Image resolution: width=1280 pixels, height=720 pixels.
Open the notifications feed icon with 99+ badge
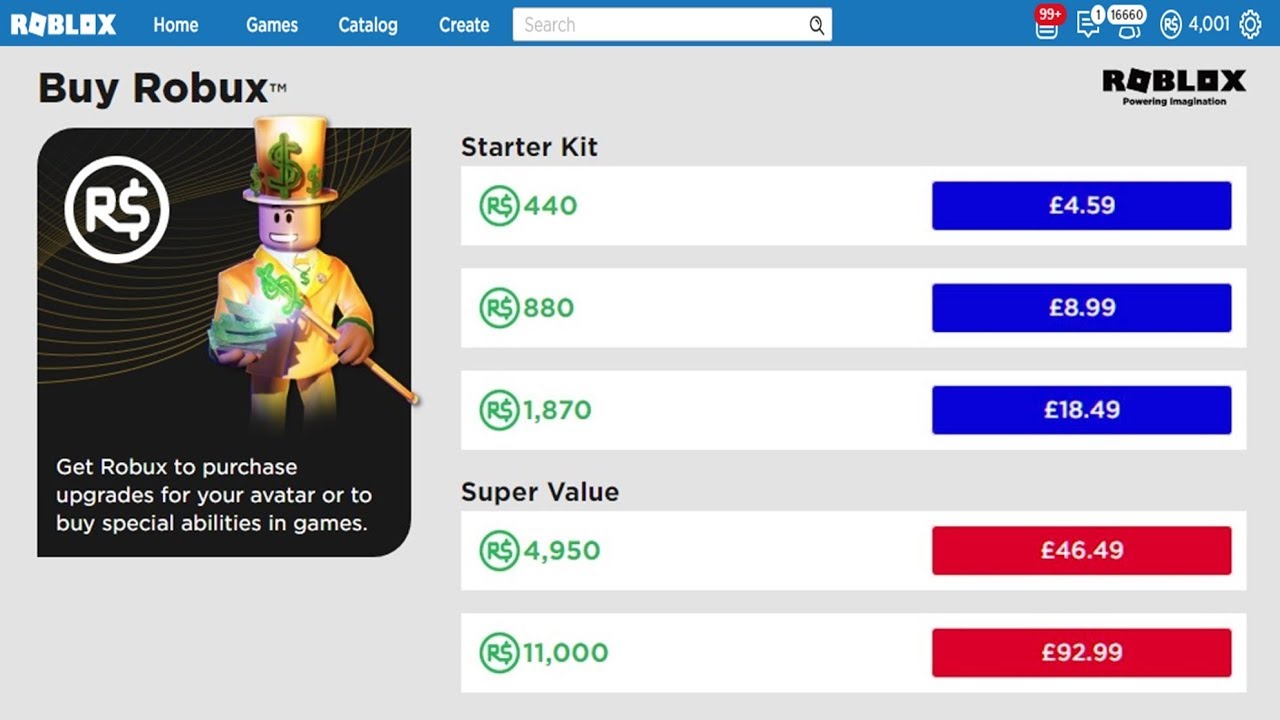pyautogui.click(x=1047, y=26)
